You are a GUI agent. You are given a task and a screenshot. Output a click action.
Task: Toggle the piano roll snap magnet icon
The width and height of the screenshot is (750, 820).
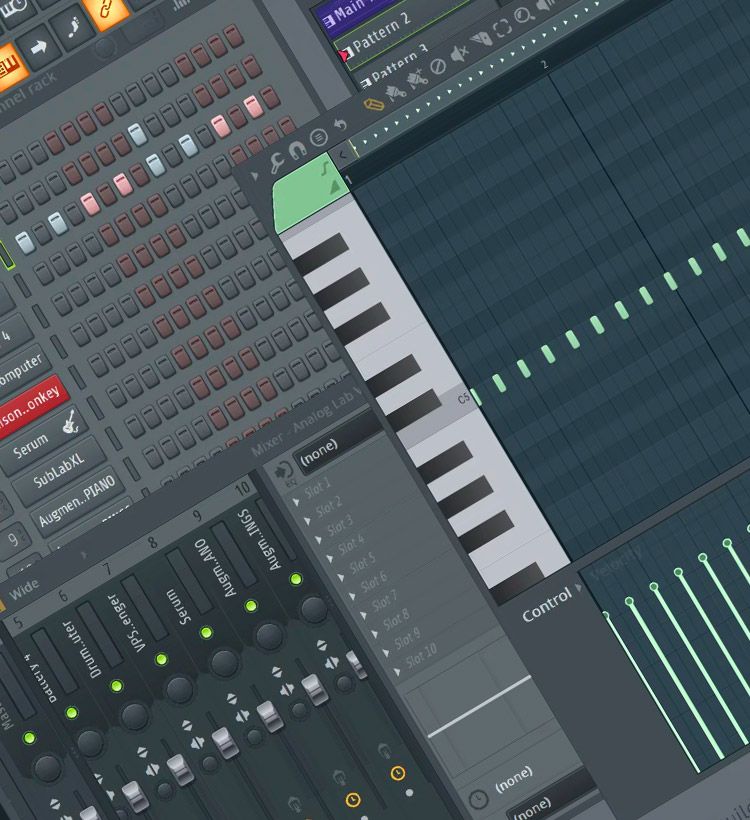pos(297,151)
